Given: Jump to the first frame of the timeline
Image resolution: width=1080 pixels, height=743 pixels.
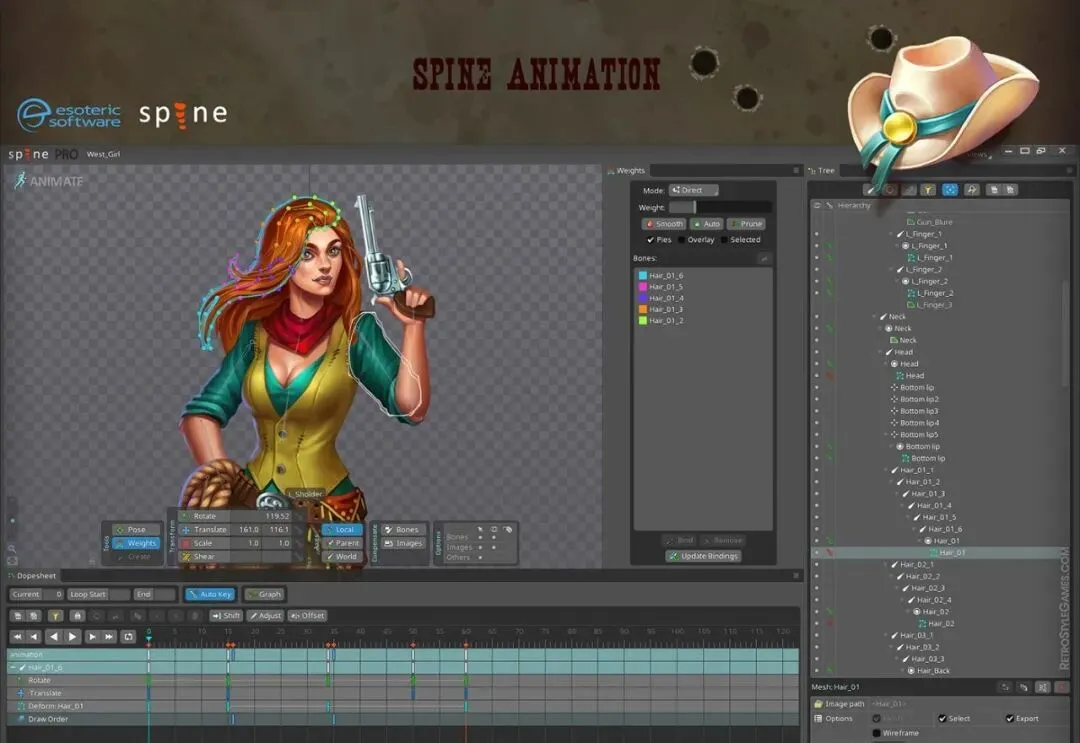Looking at the screenshot, I should click(x=17, y=637).
